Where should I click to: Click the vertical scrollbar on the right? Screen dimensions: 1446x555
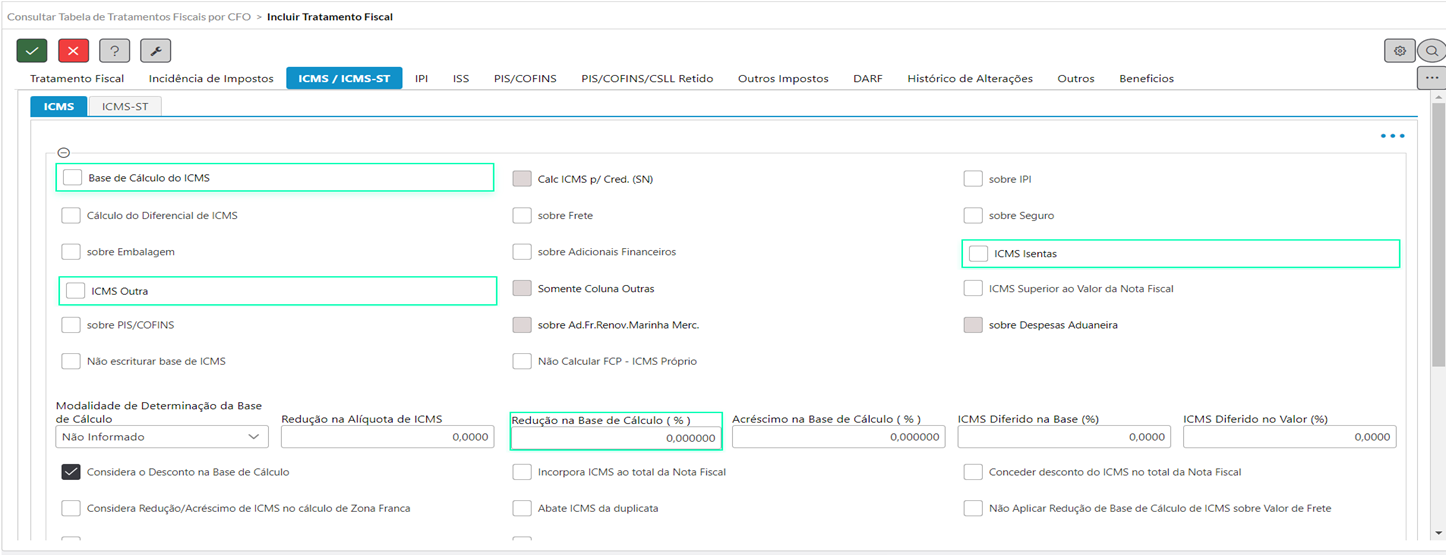[x=1438, y=300]
